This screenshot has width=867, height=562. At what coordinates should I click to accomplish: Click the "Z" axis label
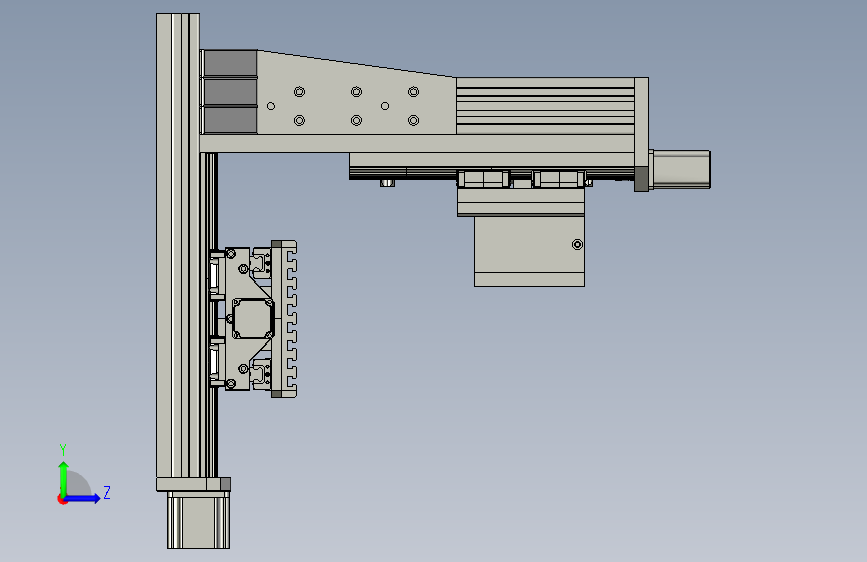[x=107, y=492]
